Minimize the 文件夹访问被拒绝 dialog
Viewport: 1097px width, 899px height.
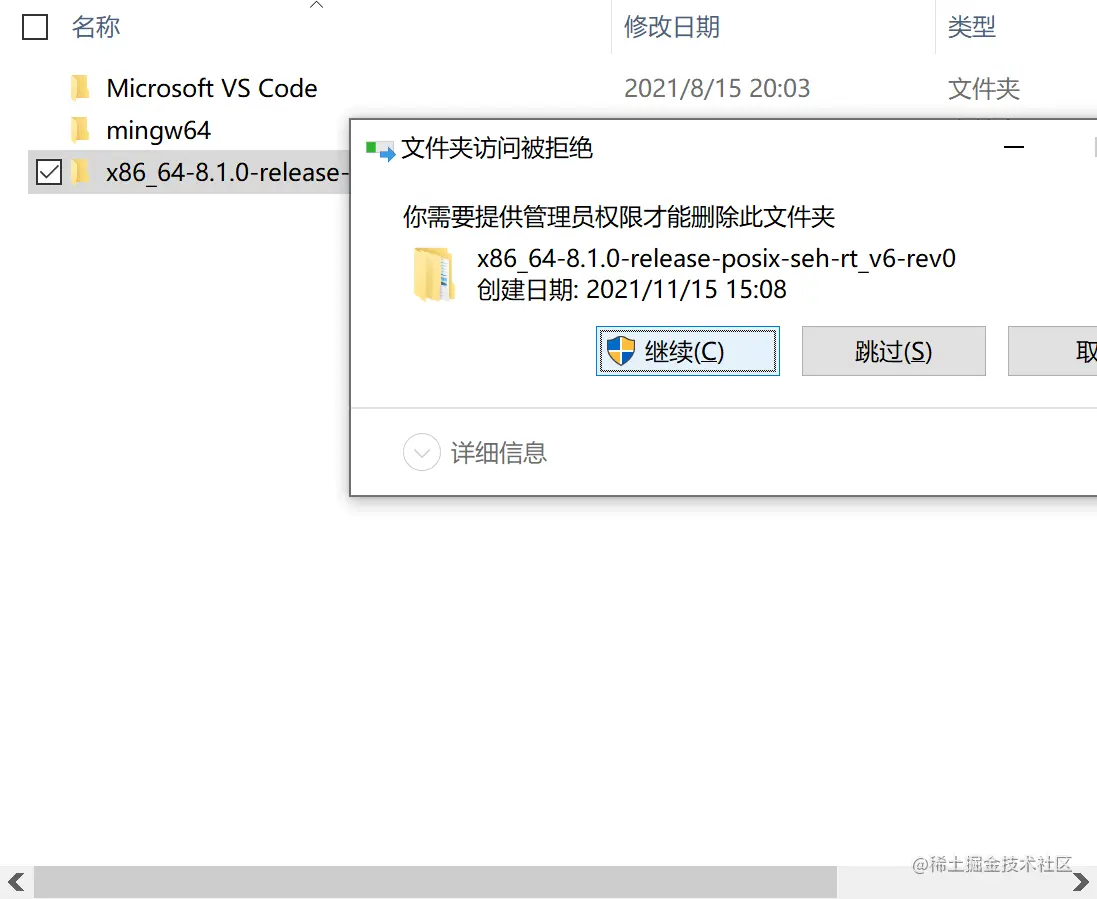pos(1014,147)
